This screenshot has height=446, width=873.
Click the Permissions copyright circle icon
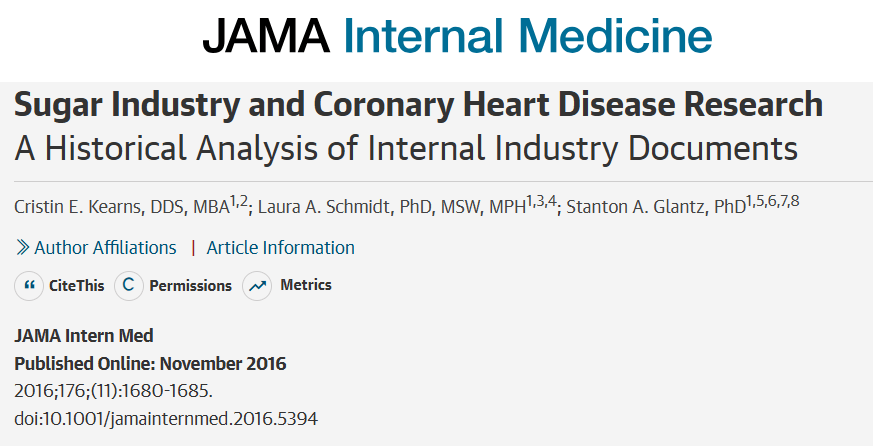coord(127,286)
